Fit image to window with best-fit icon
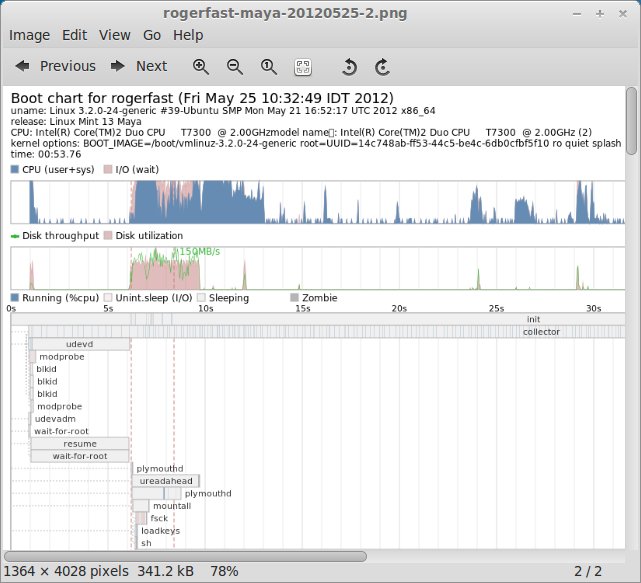This screenshot has height=583, width=641. click(x=302, y=66)
